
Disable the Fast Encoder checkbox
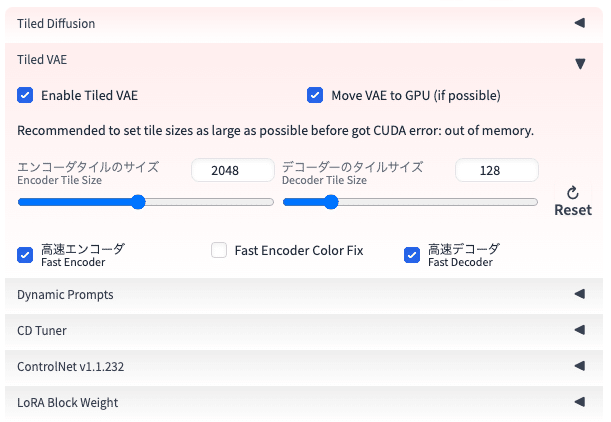pyautogui.click(x=25, y=255)
